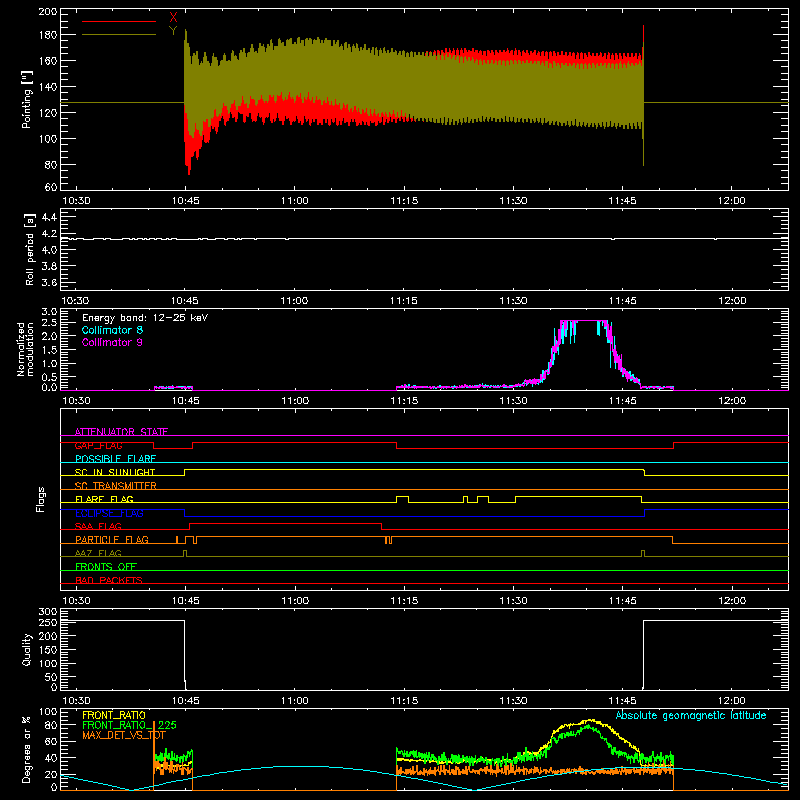
Task: Click the 10:30 label under the Pointing plot
Action: click(76, 201)
